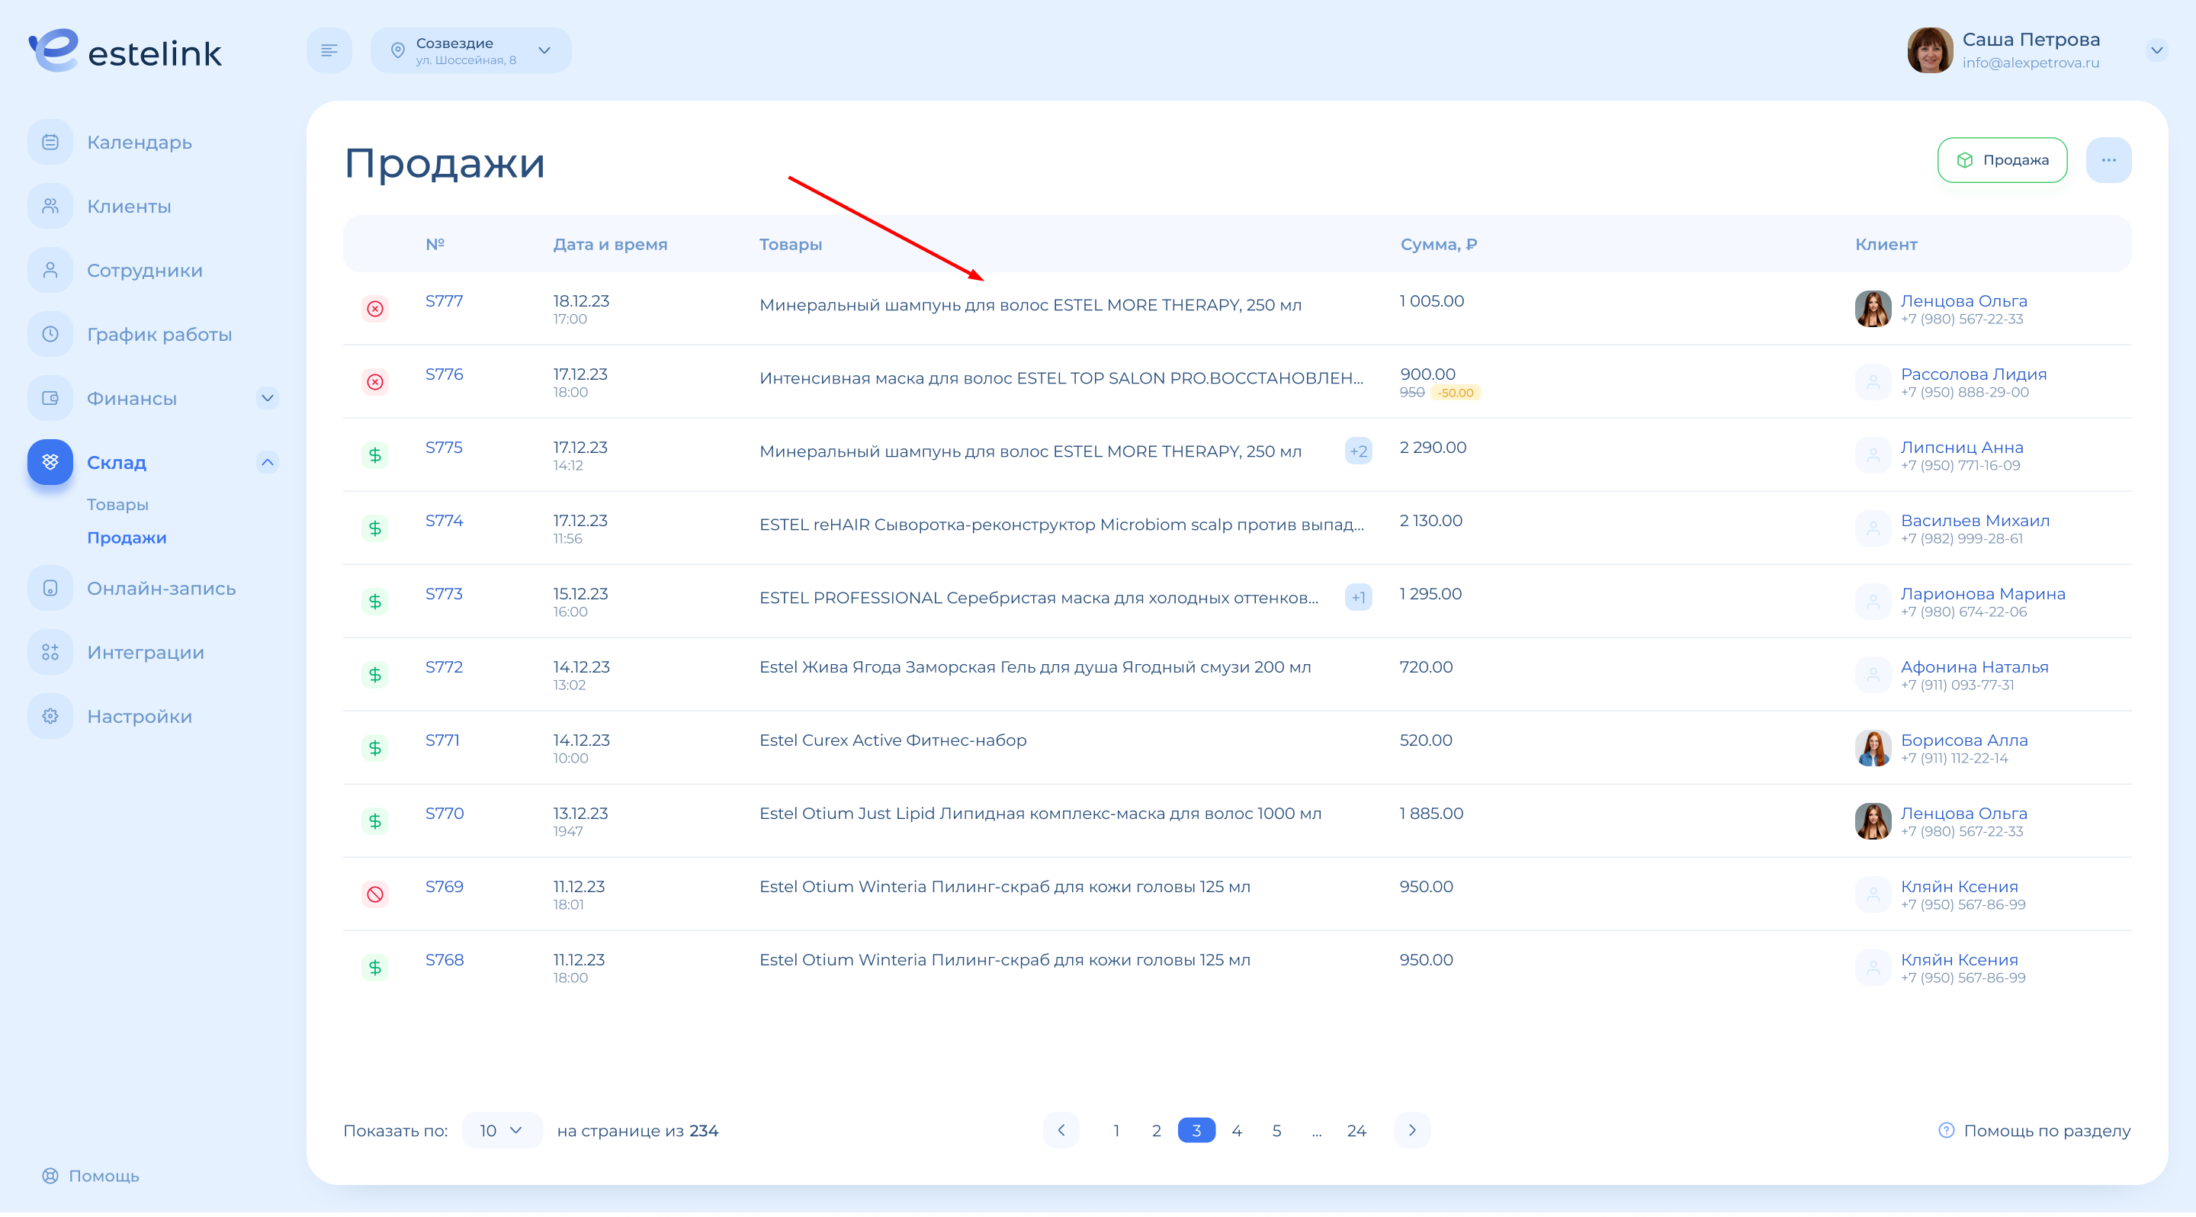Viewport: 2196px width, 1217px height.
Task: Click Саша Петрова profile avatar
Action: click(x=1929, y=50)
